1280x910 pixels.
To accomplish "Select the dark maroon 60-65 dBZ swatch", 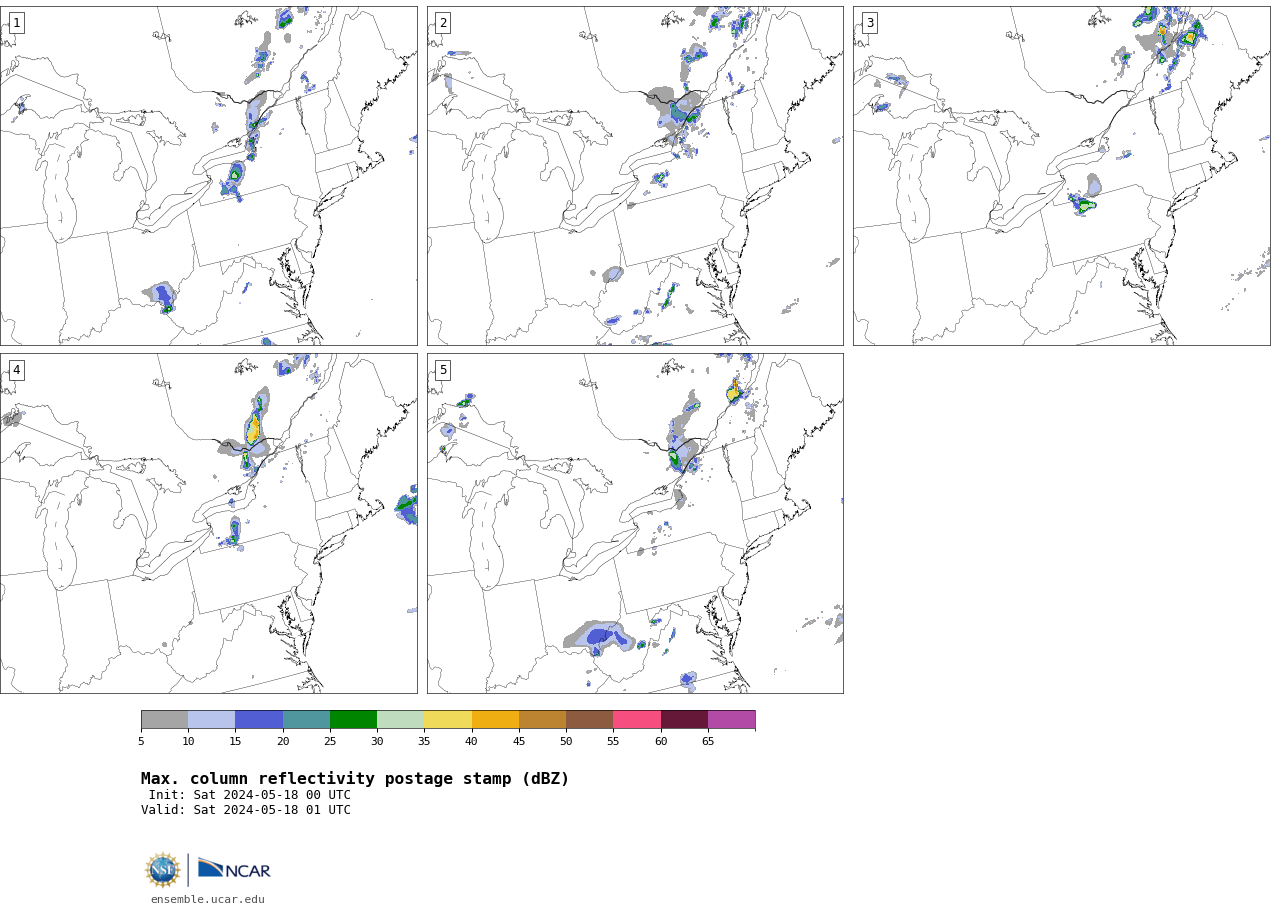I will tap(684, 720).
